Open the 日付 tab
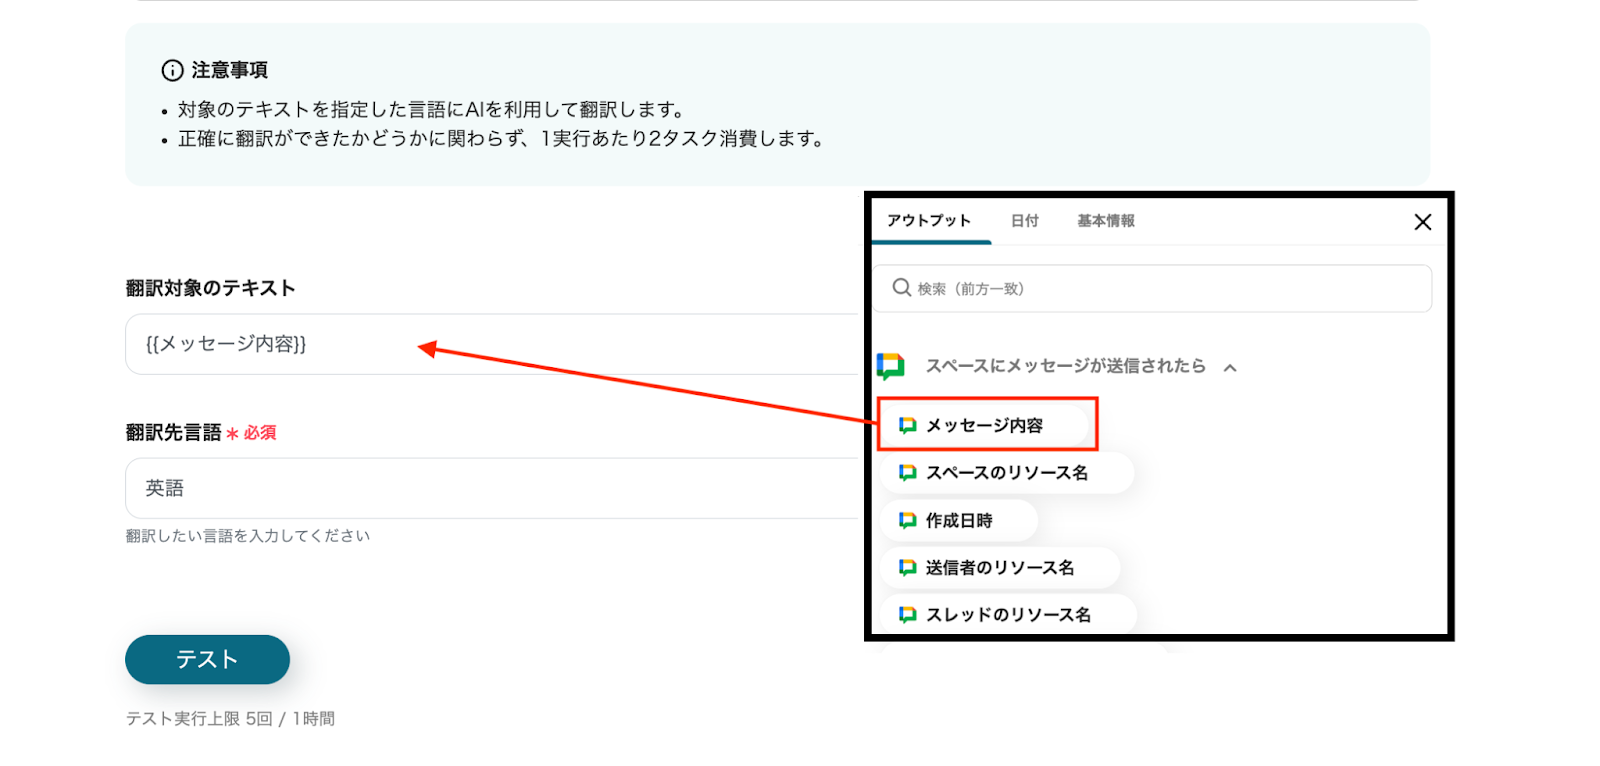This screenshot has width=1600, height=766. [1025, 221]
